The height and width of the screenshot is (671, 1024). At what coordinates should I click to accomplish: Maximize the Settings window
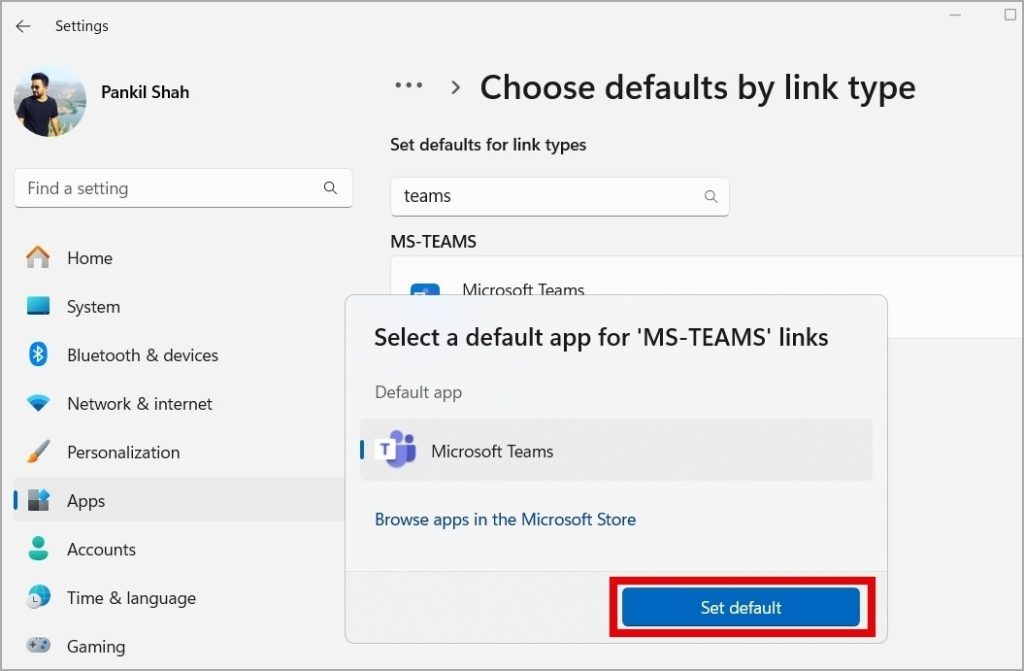pos(1010,14)
